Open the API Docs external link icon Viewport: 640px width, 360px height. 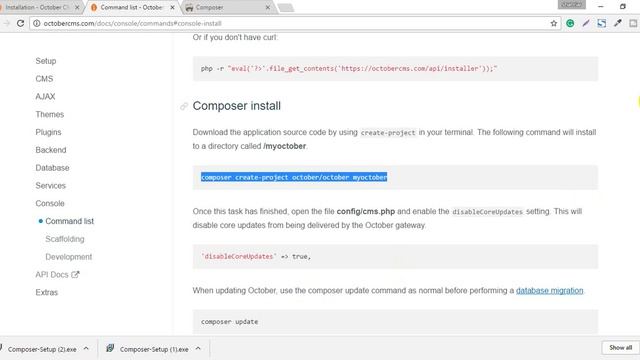[x=75, y=274]
